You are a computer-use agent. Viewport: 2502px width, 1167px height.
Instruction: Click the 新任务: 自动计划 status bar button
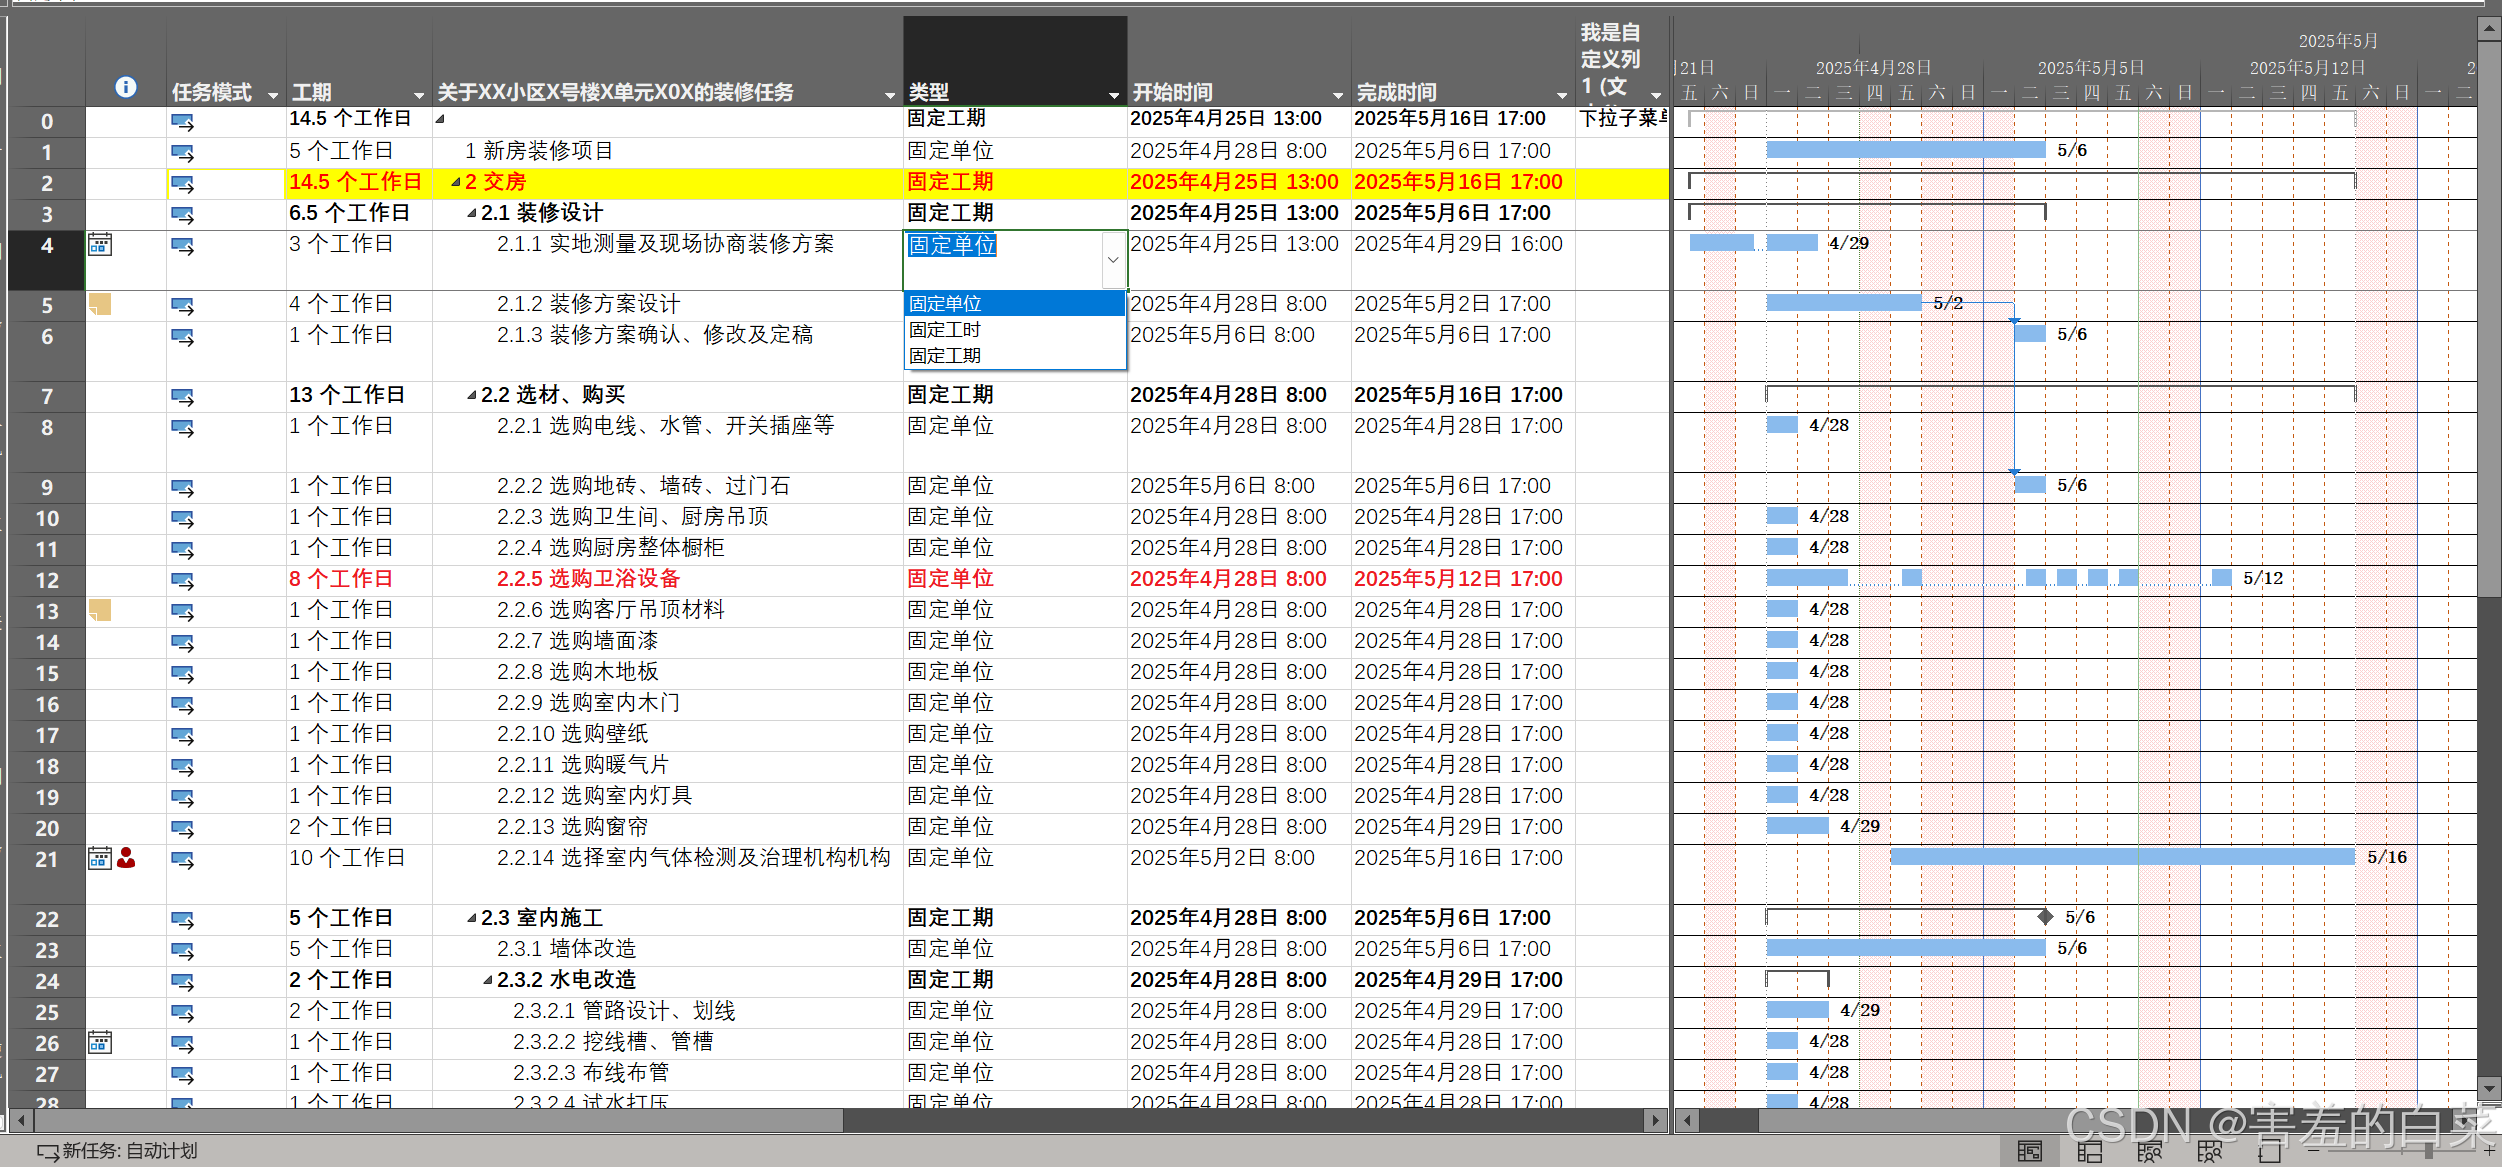pyautogui.click(x=118, y=1151)
